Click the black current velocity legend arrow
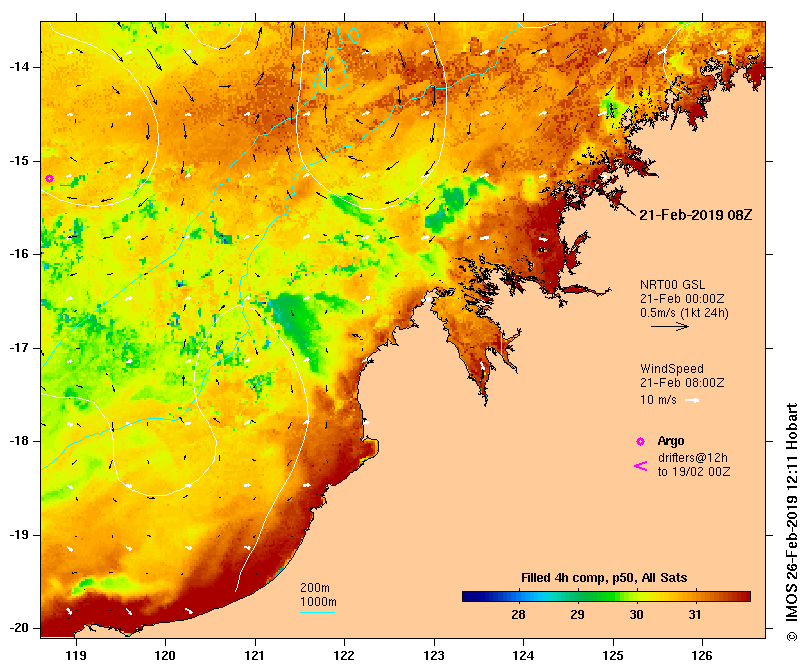Image resolution: width=809 pixels, height=672 pixels. pyautogui.click(x=670, y=326)
